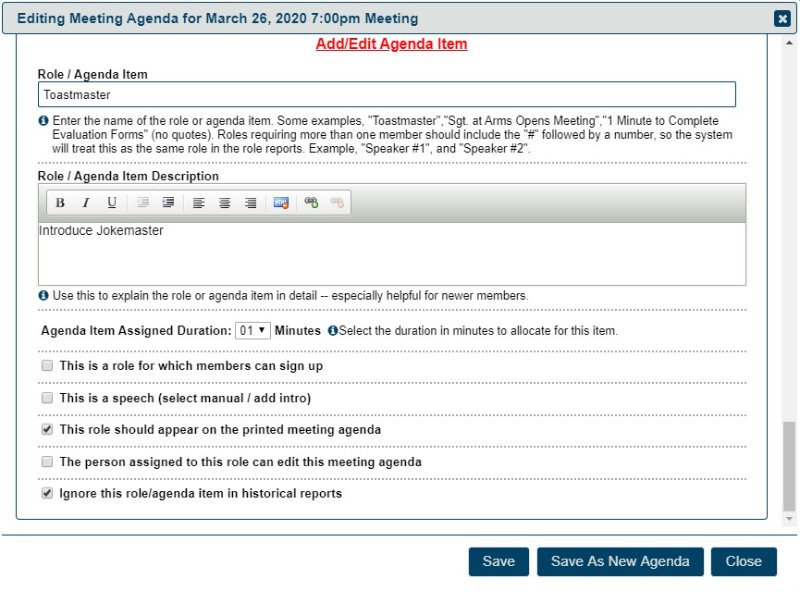Image resolution: width=800 pixels, height=592 pixels.
Task: Enable 'role for which members can sign up'
Action: [47, 366]
